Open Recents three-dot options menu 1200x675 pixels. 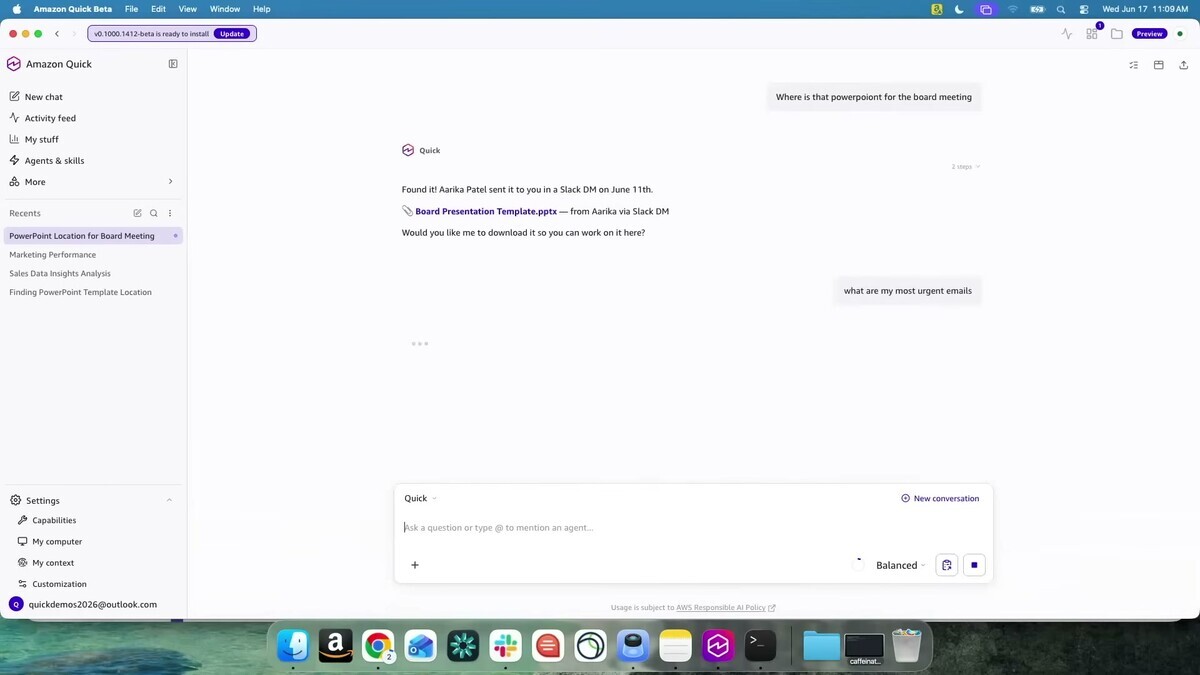pyautogui.click(x=170, y=213)
